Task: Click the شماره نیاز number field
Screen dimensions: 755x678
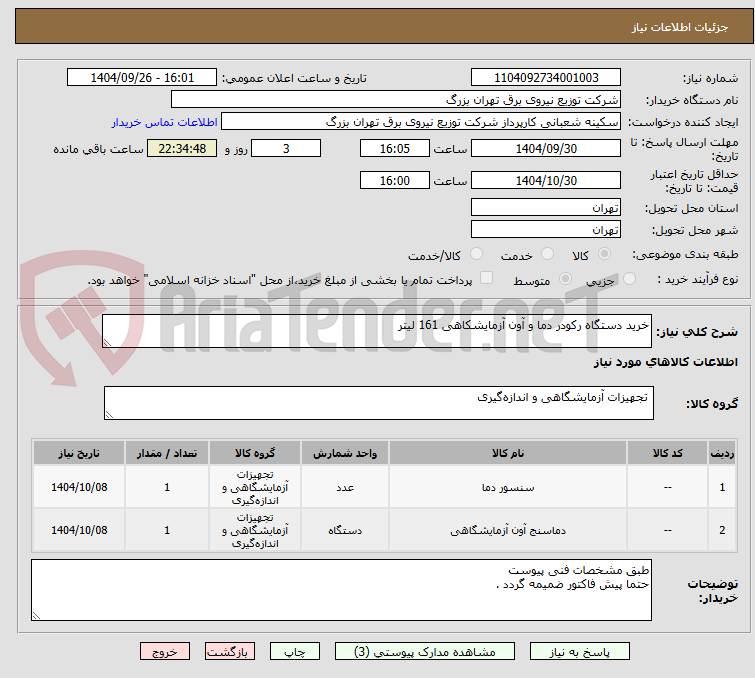Action: tap(546, 78)
